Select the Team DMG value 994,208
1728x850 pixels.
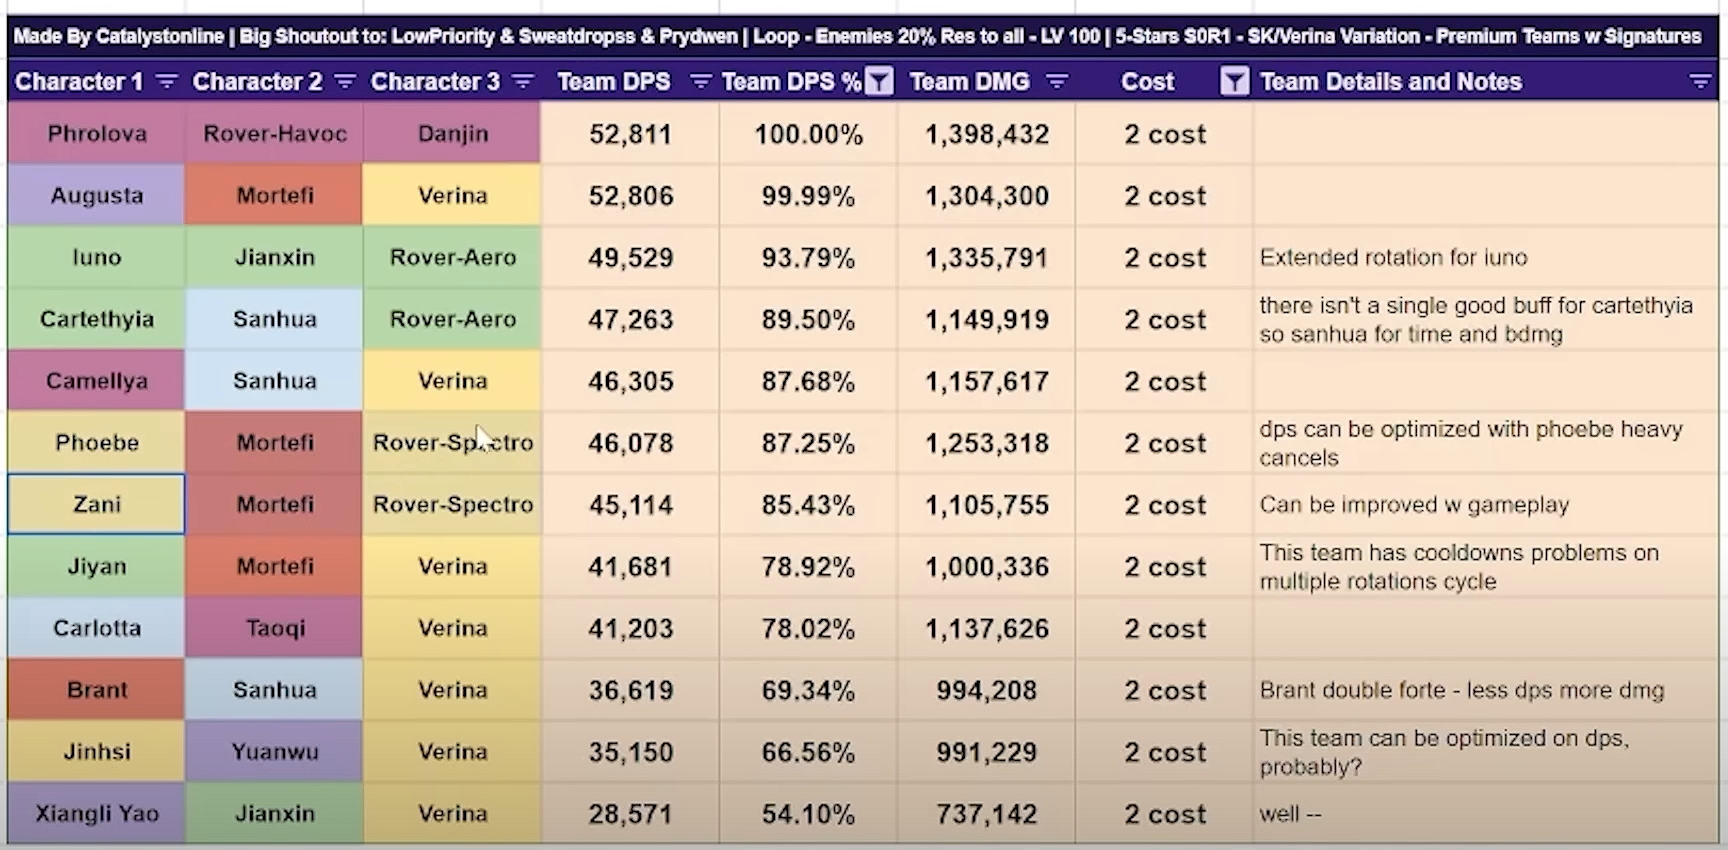pyautogui.click(x=986, y=690)
